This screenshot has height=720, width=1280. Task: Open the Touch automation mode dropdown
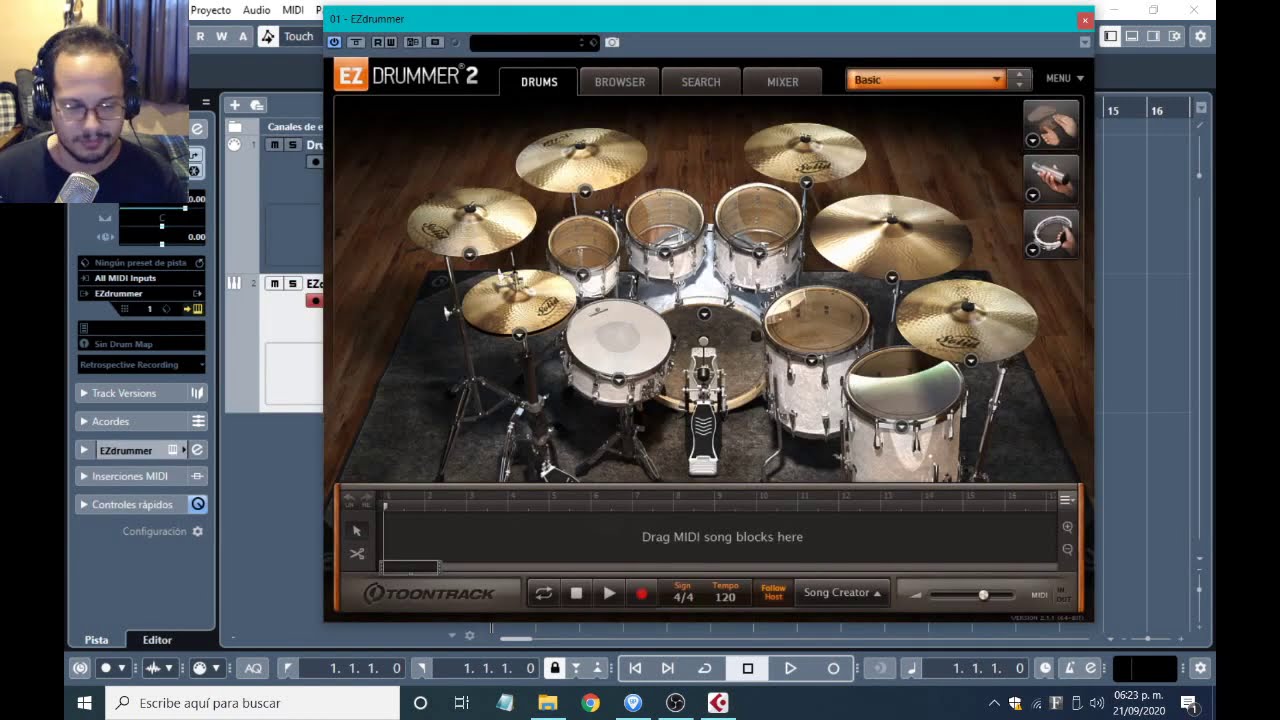click(298, 36)
